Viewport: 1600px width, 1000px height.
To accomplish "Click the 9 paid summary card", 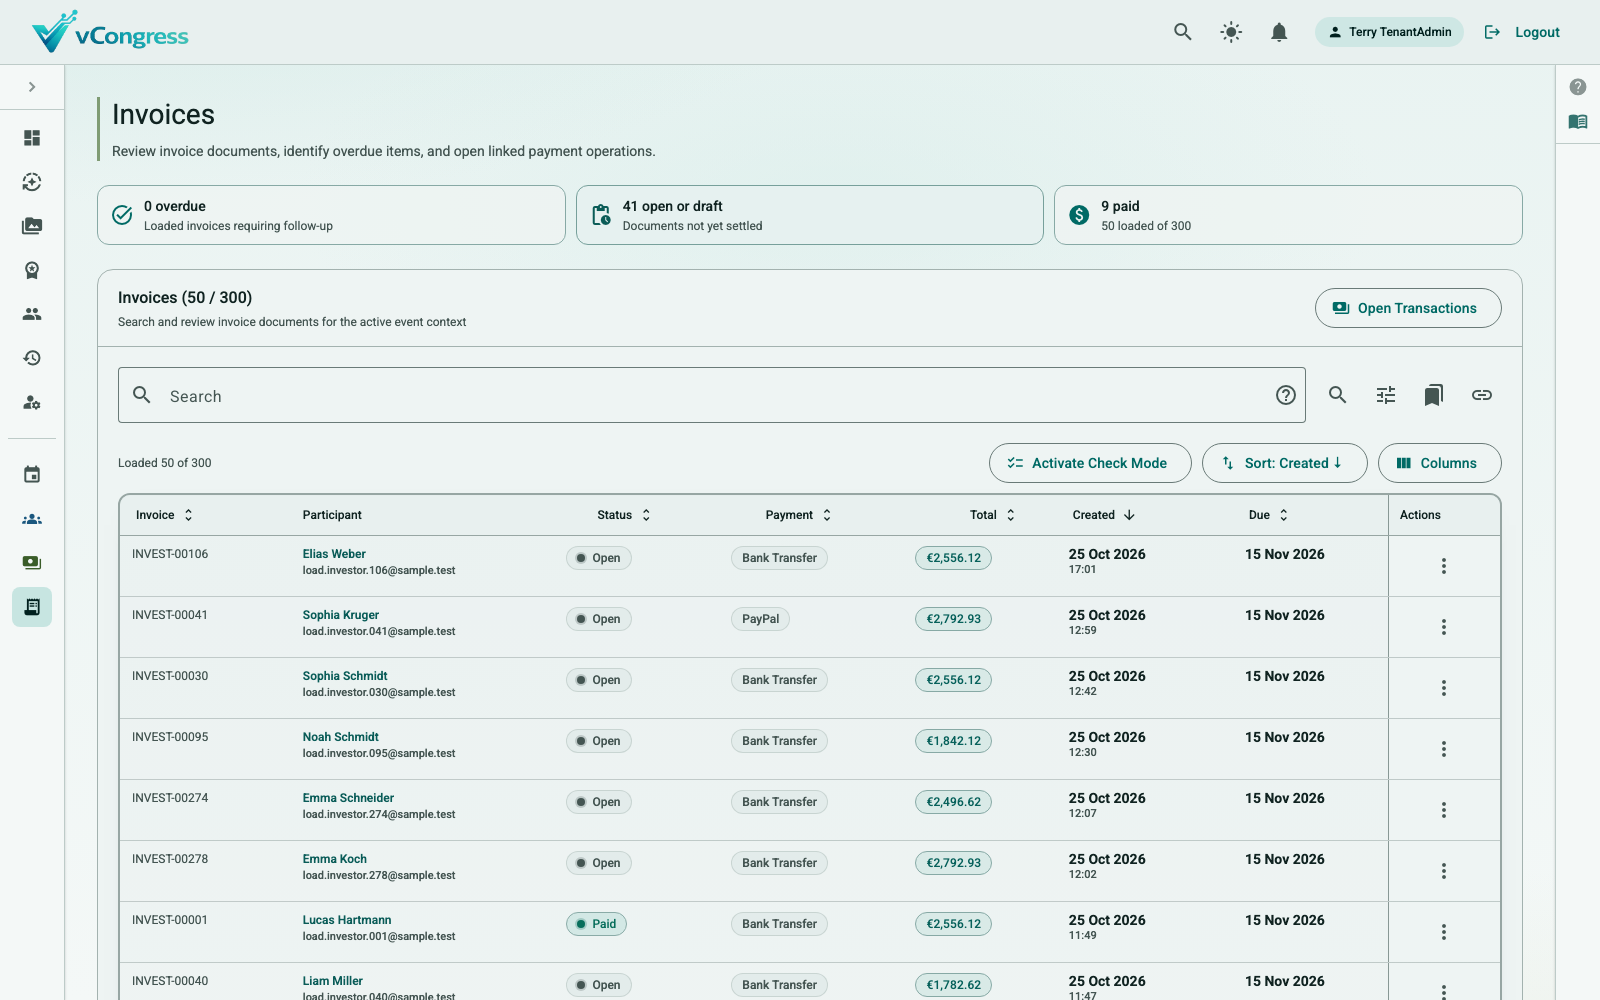I will coord(1288,215).
